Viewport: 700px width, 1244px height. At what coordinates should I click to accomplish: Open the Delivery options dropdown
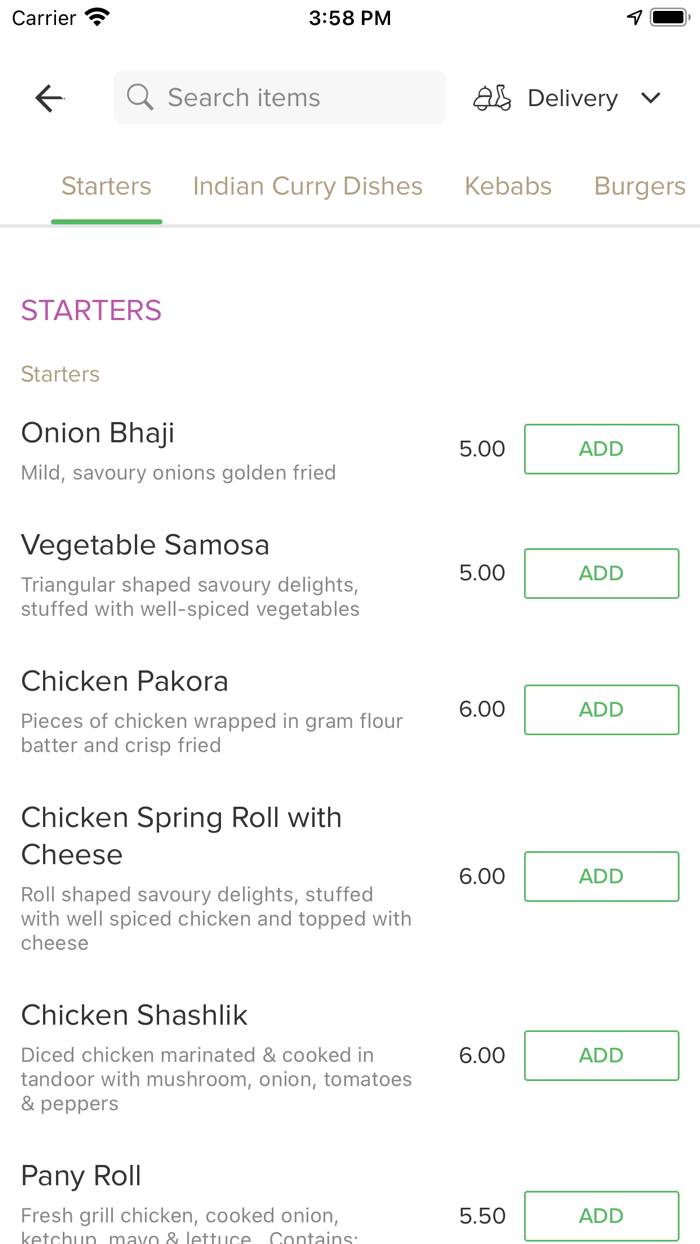(x=572, y=97)
